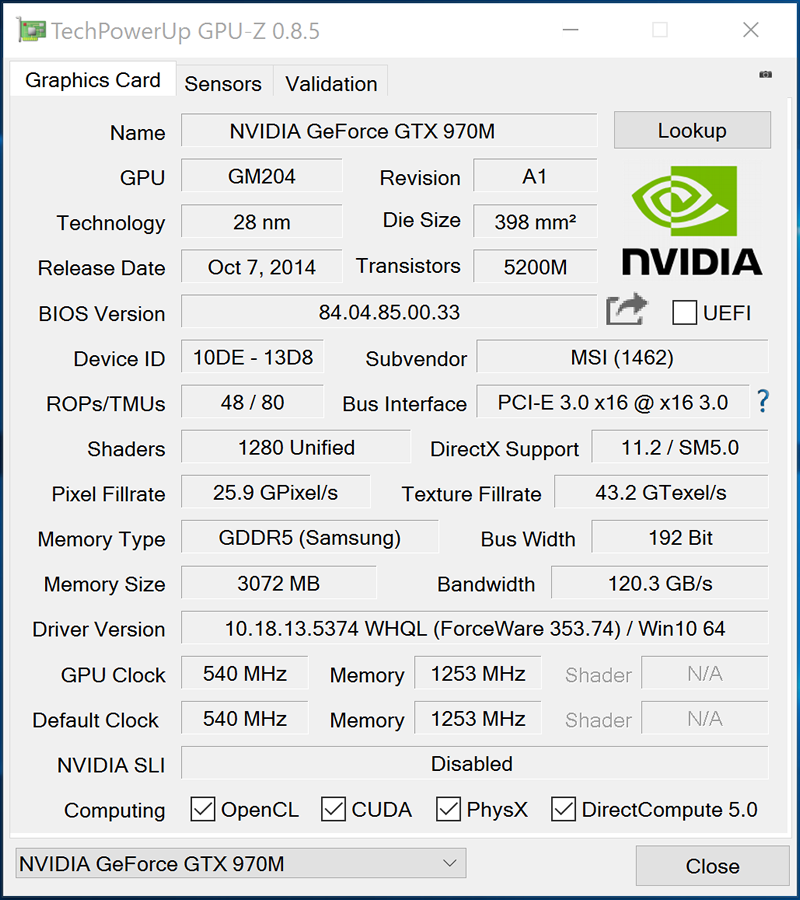Image resolution: width=800 pixels, height=900 pixels.
Task: Toggle the PhysX checkbox
Action: [x=448, y=809]
